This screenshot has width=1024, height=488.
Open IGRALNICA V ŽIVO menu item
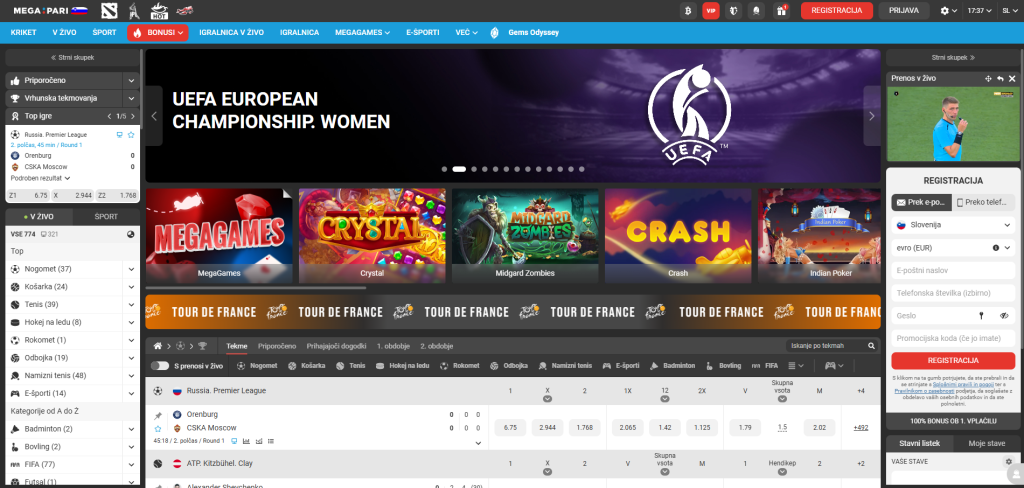pyautogui.click(x=231, y=32)
